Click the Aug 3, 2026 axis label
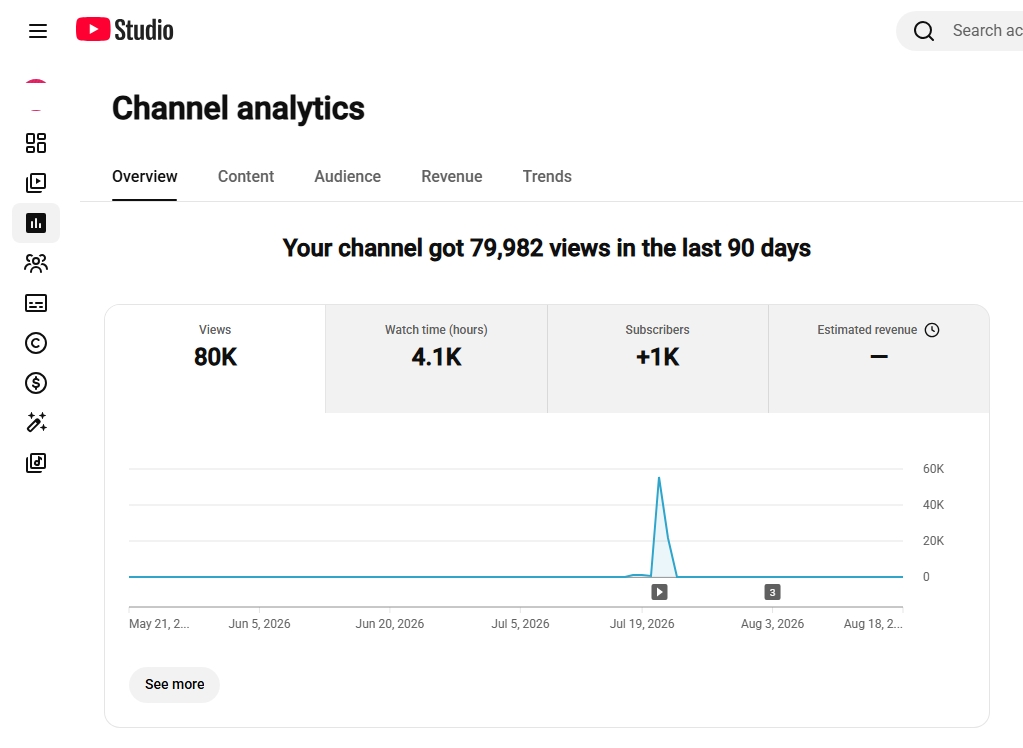This screenshot has width=1023, height=748. pyautogui.click(x=772, y=624)
